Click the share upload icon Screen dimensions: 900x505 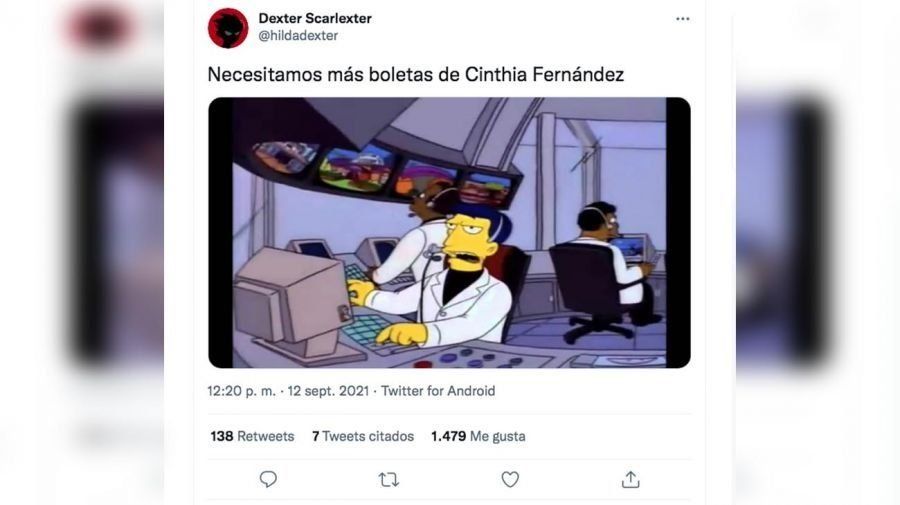[630, 479]
